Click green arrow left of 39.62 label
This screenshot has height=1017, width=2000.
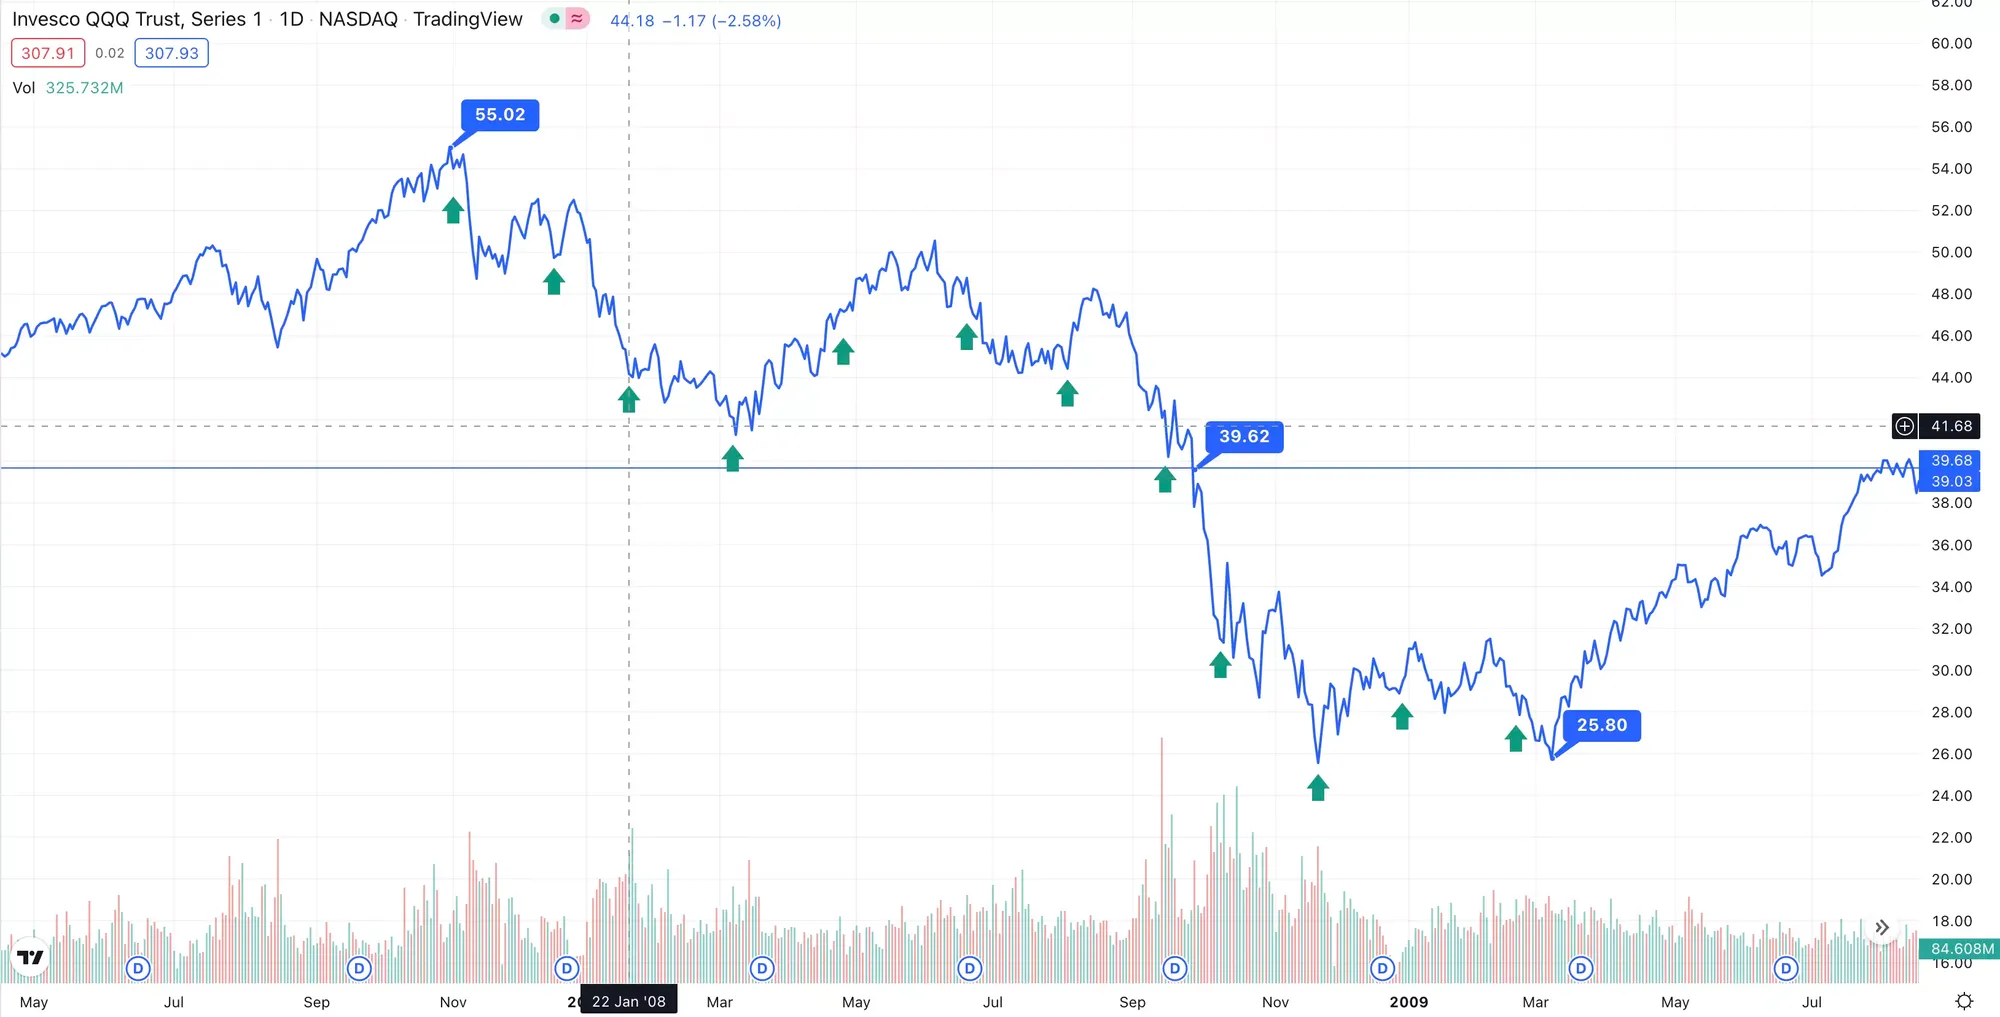point(1165,480)
